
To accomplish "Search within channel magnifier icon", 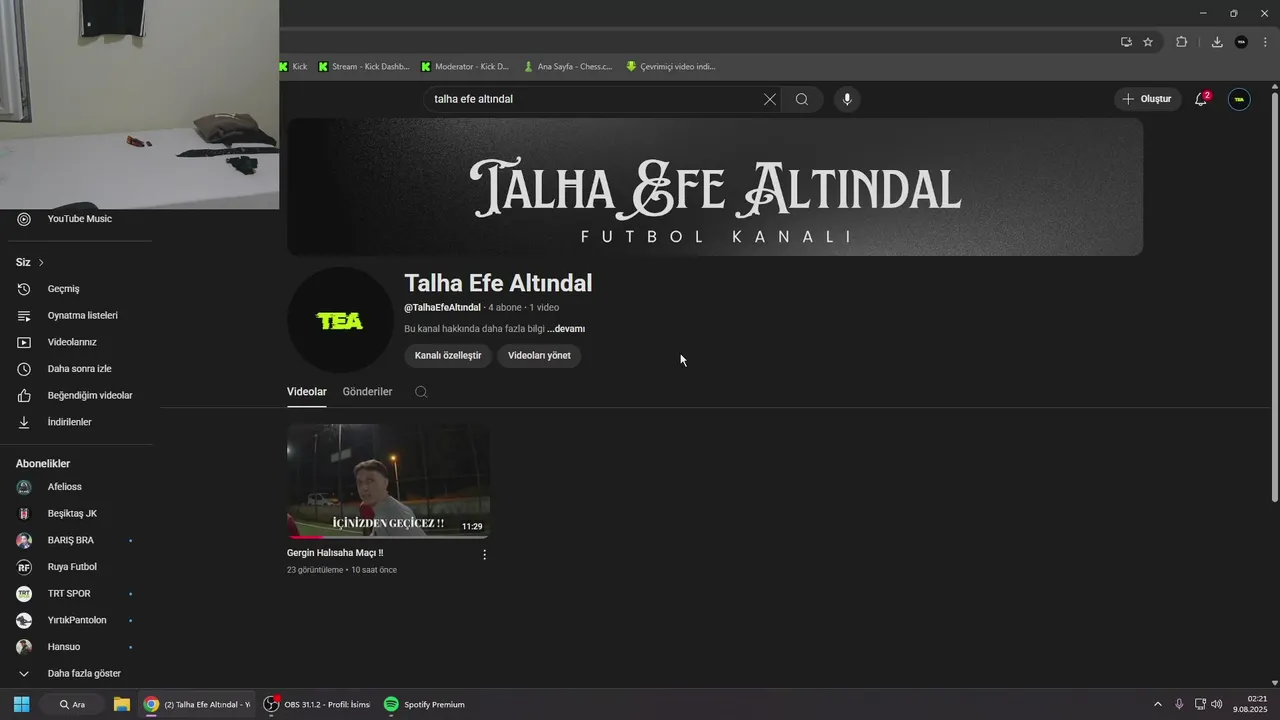I will (421, 392).
